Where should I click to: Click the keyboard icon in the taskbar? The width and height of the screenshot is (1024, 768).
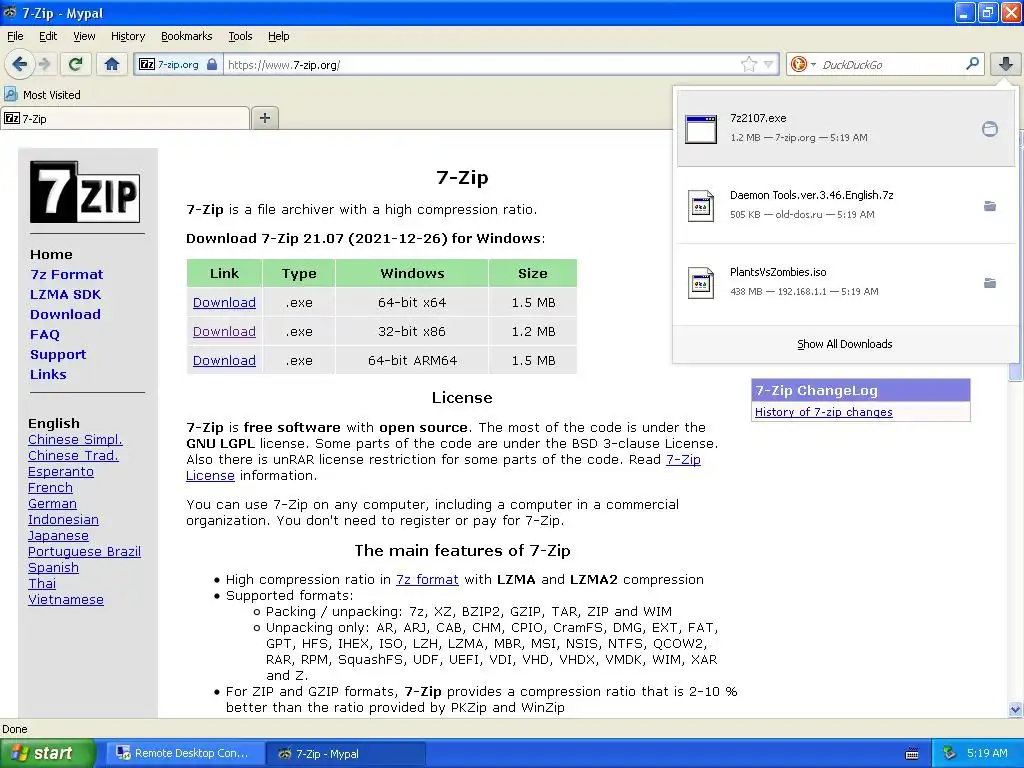(912, 754)
